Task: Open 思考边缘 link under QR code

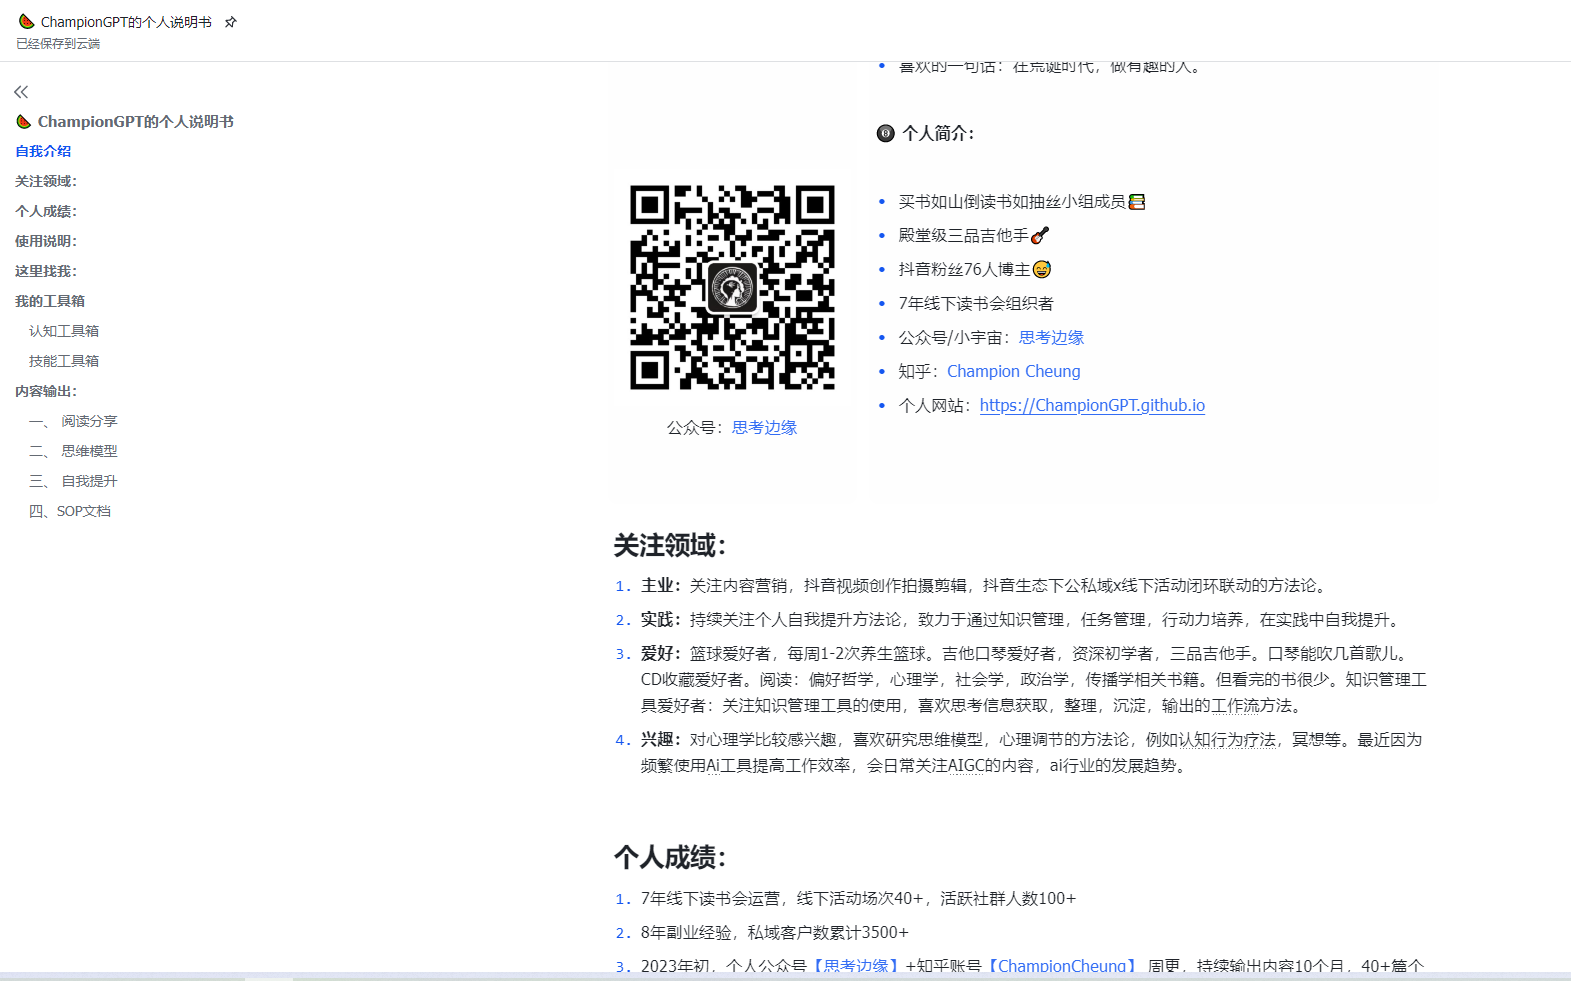Action: [x=764, y=427]
